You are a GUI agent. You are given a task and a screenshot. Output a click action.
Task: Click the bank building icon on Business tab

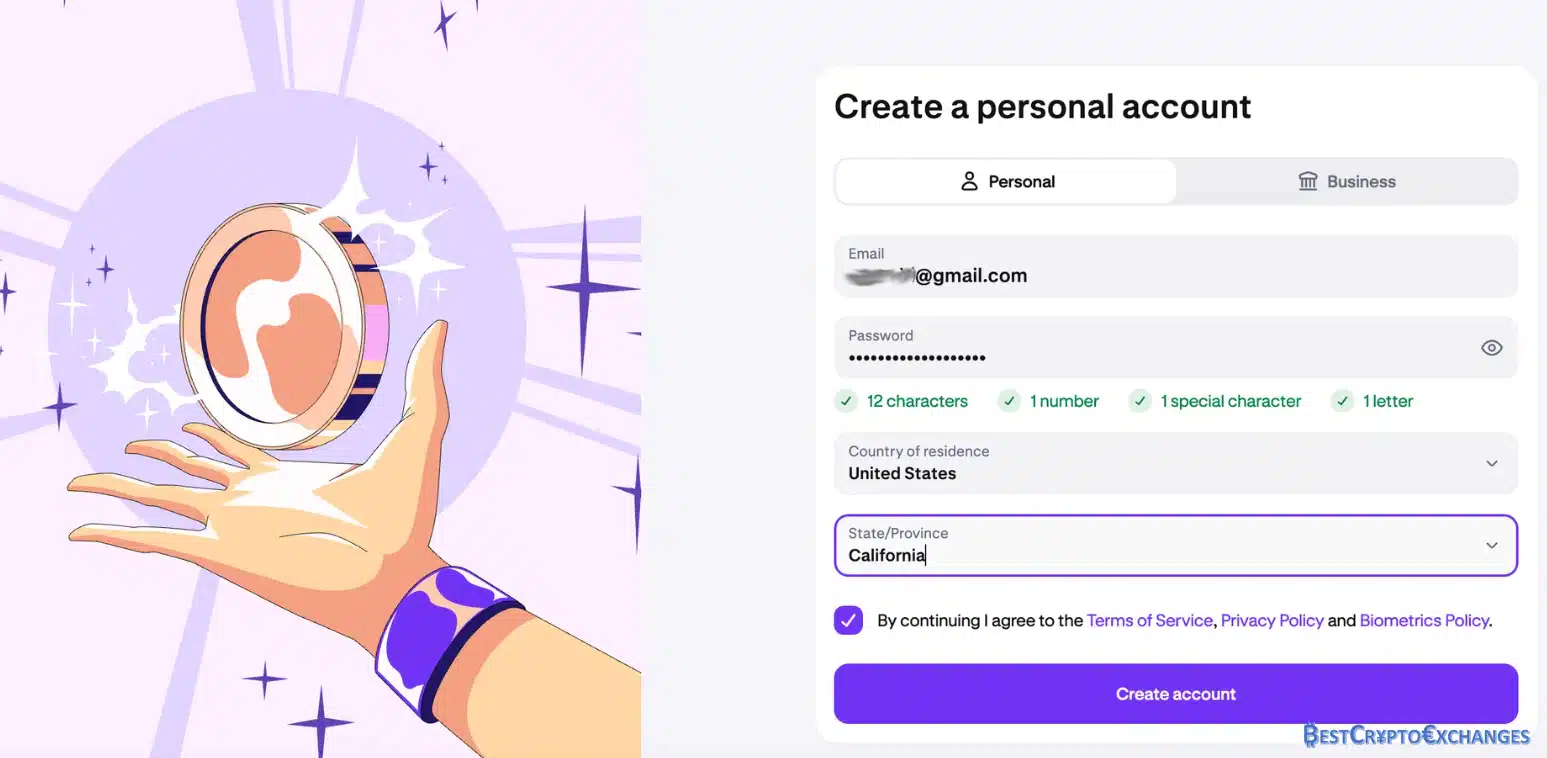[1307, 181]
